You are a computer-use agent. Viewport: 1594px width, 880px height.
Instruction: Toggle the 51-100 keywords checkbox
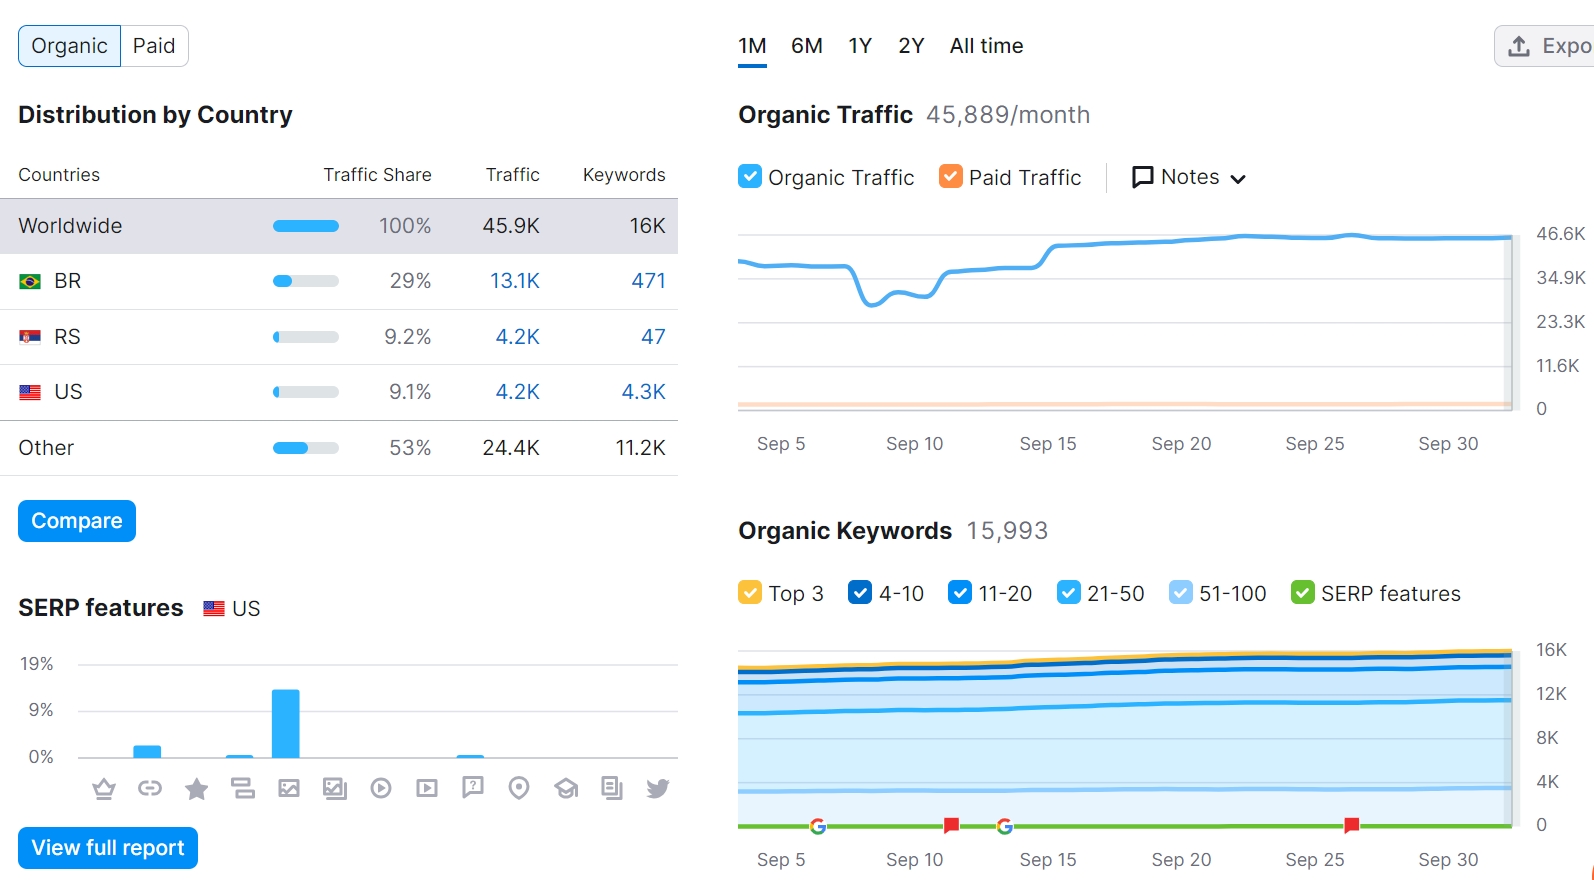[1181, 592]
